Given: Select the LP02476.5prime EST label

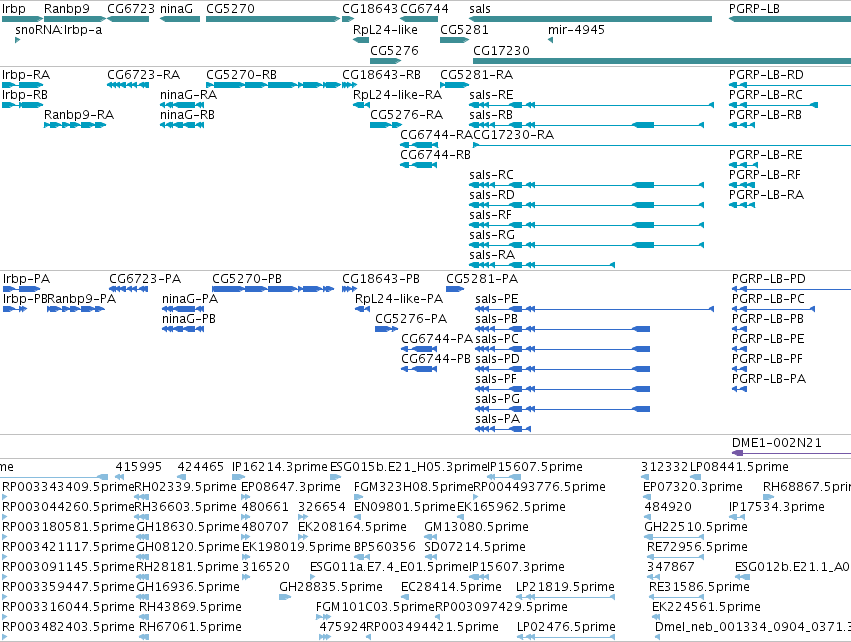Looking at the screenshot, I should click(566, 627).
